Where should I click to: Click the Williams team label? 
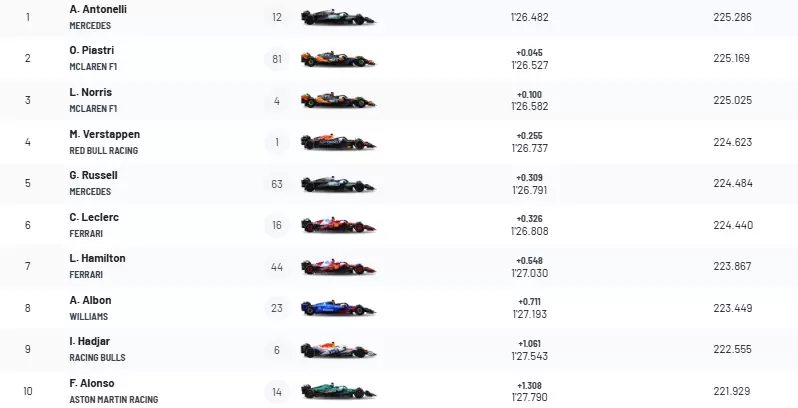88,316
